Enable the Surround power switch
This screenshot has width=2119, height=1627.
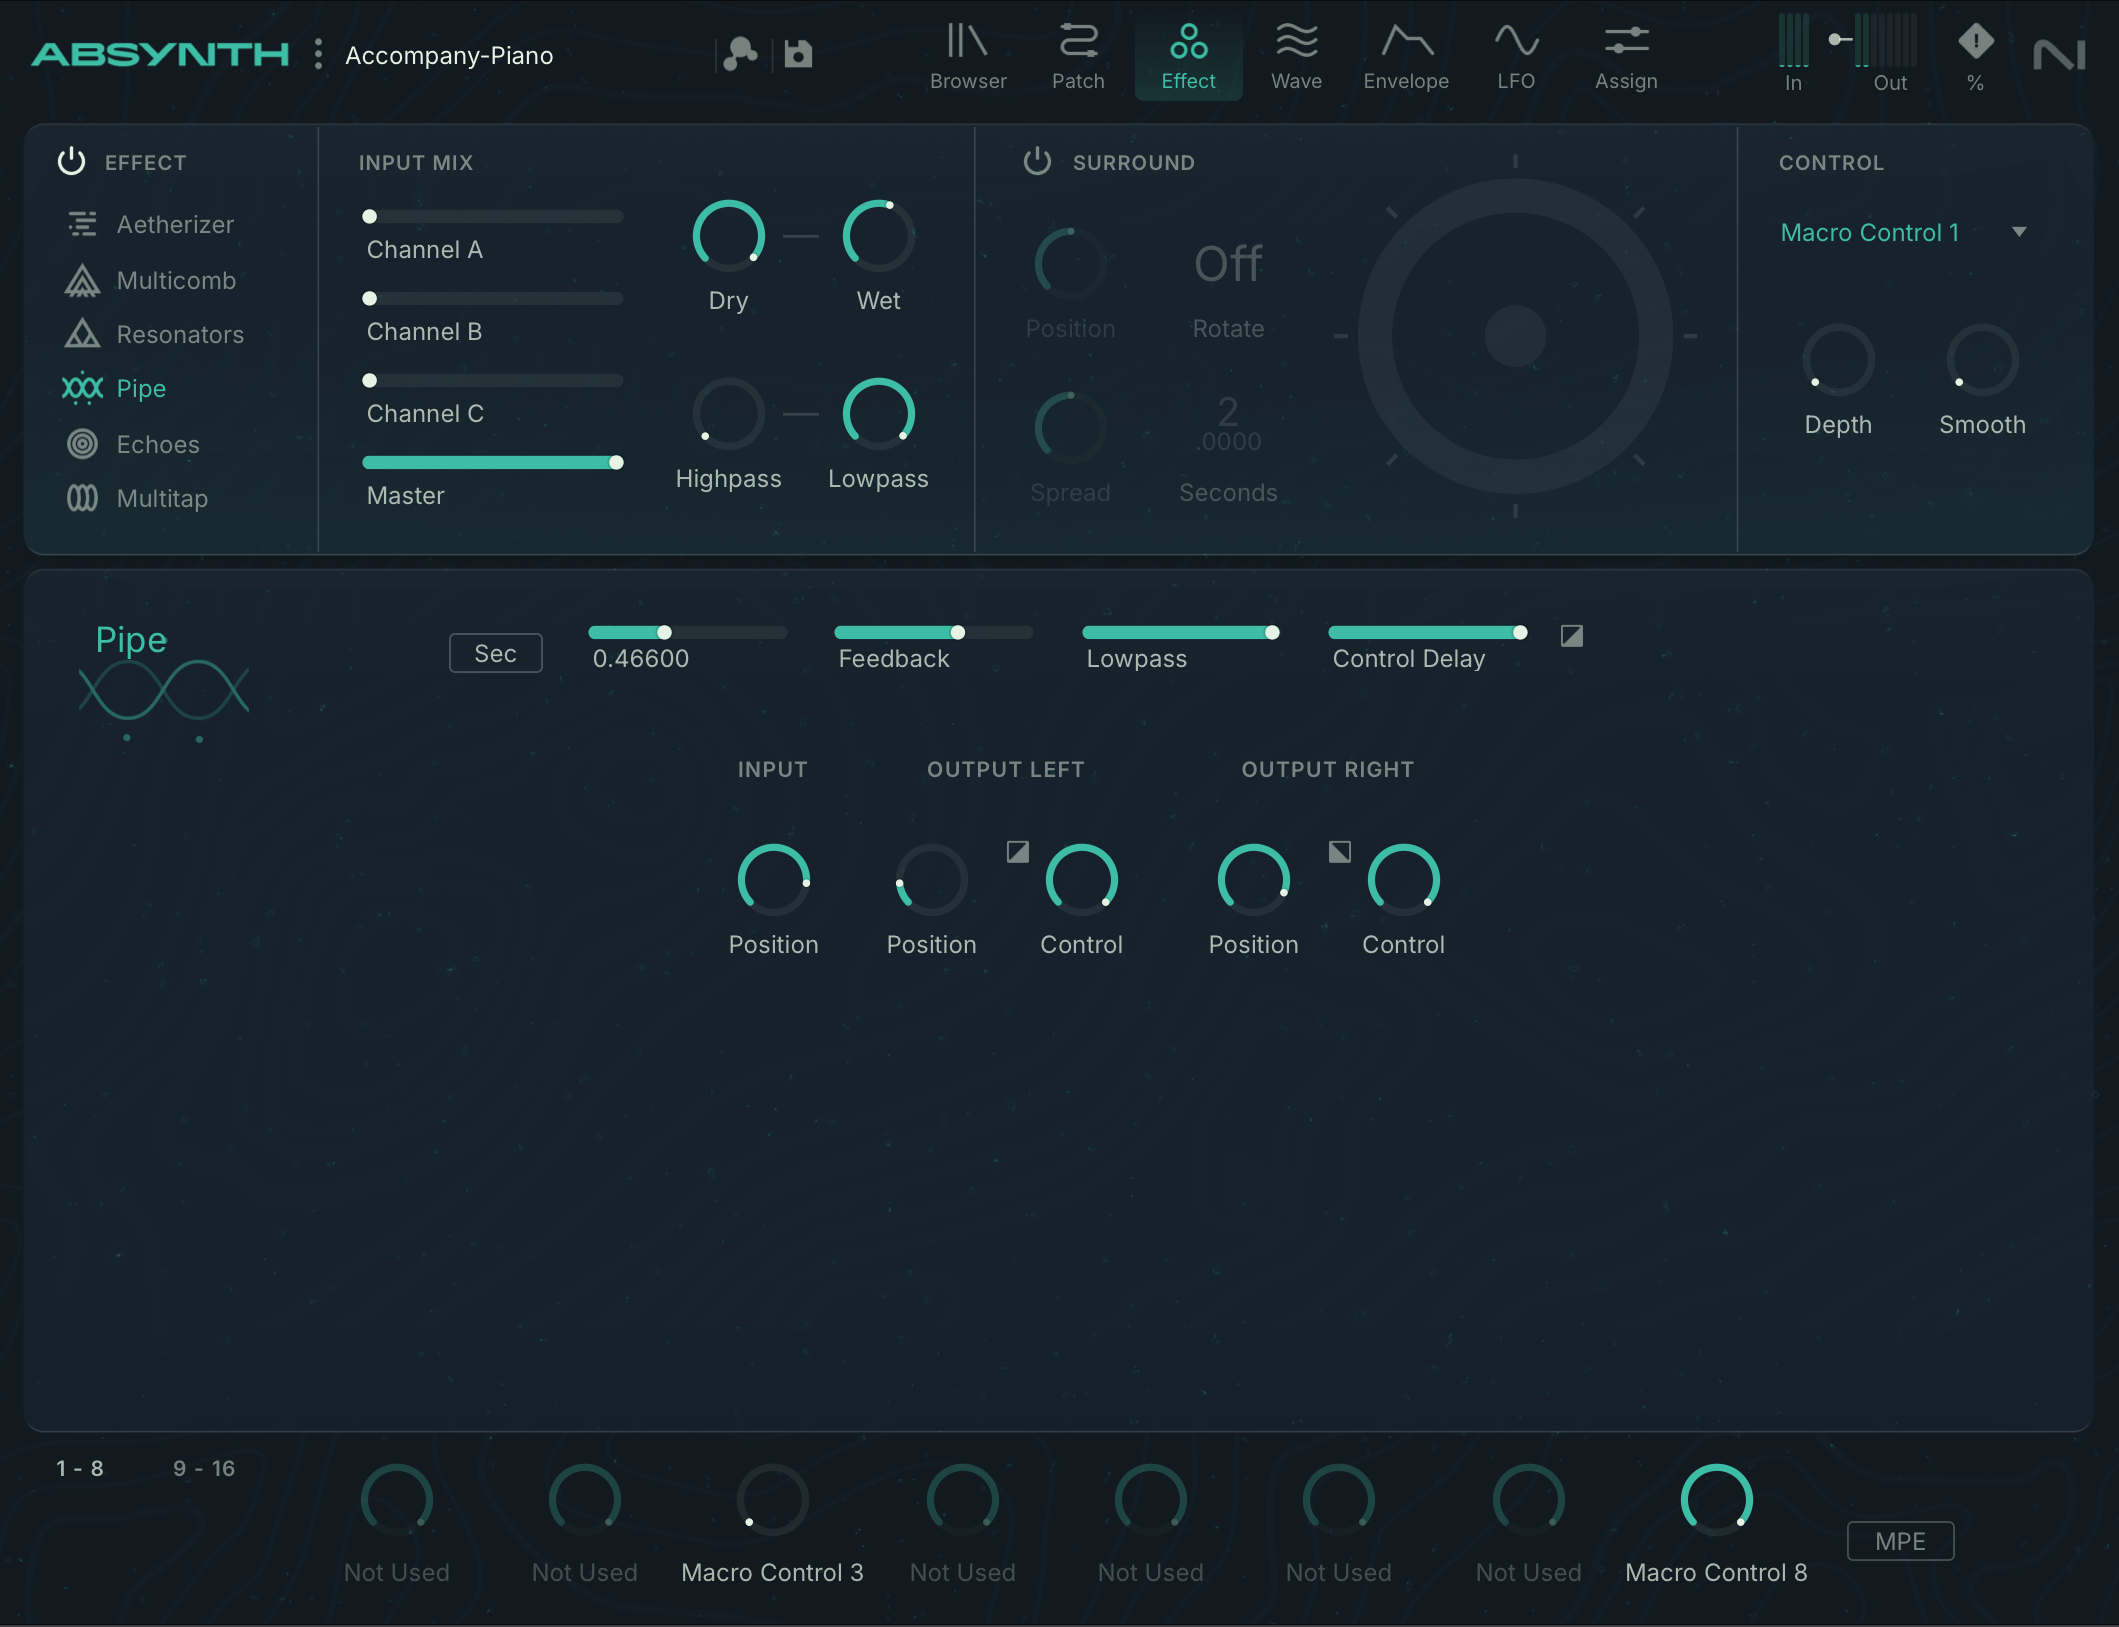tap(1038, 162)
